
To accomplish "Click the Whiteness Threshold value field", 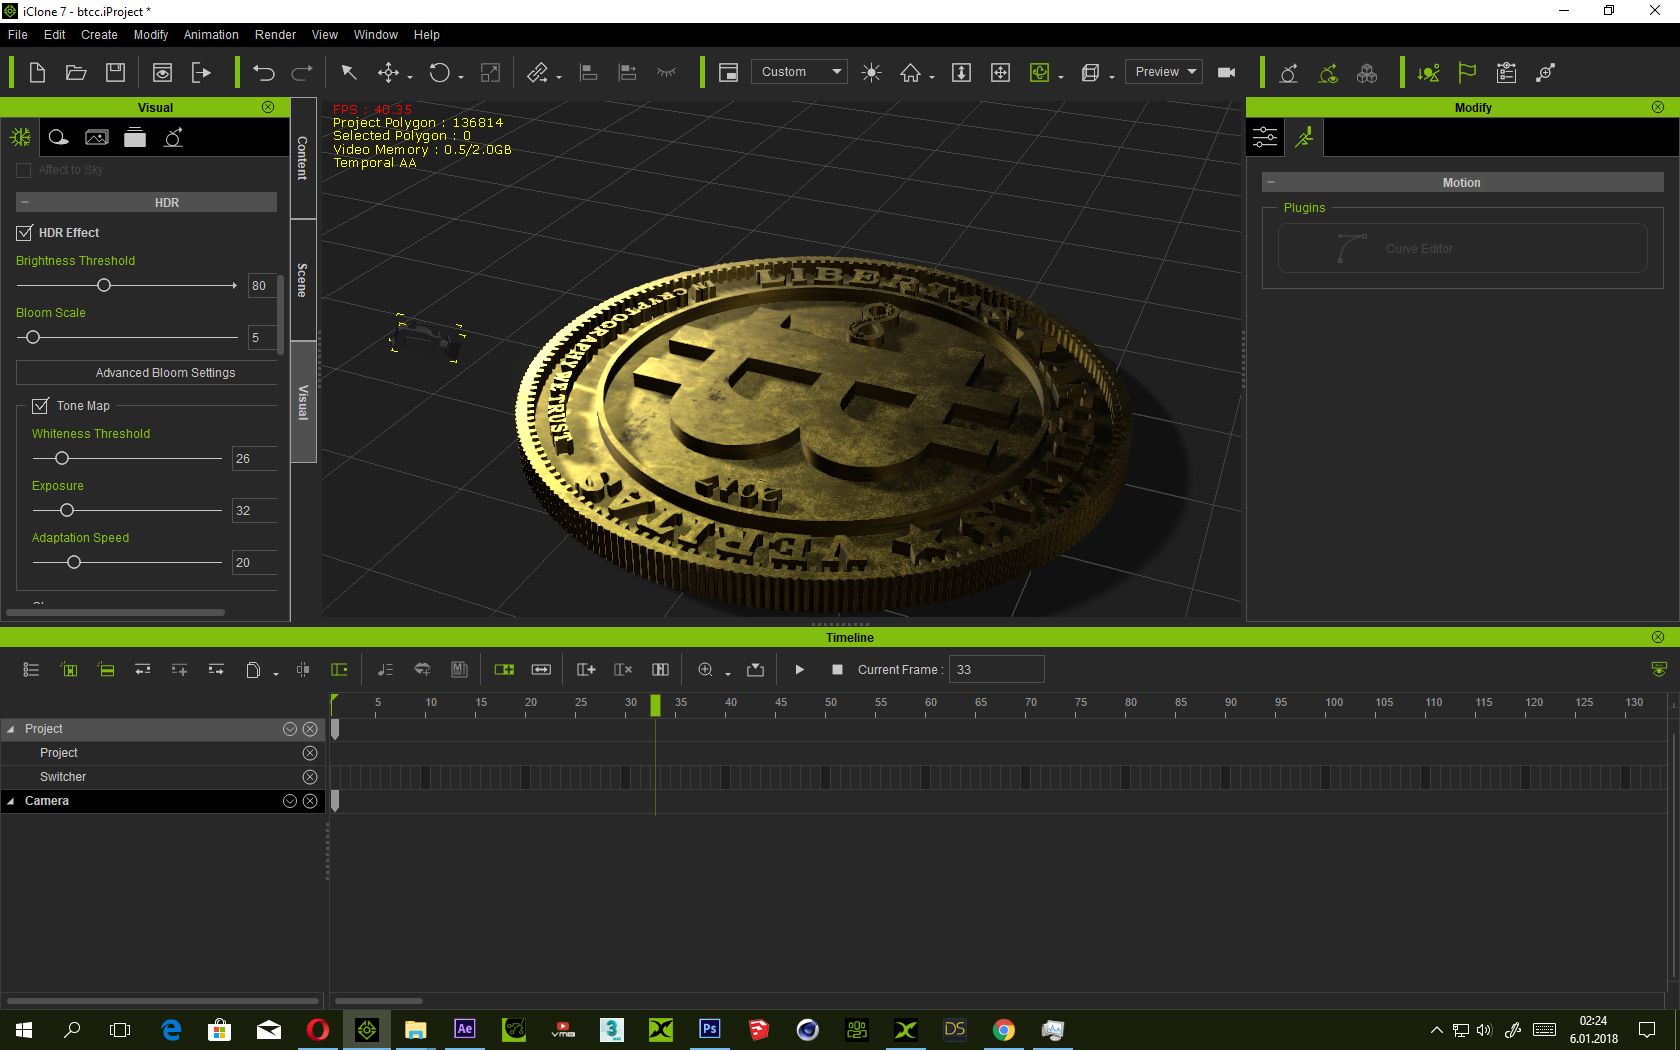I will [x=254, y=458].
